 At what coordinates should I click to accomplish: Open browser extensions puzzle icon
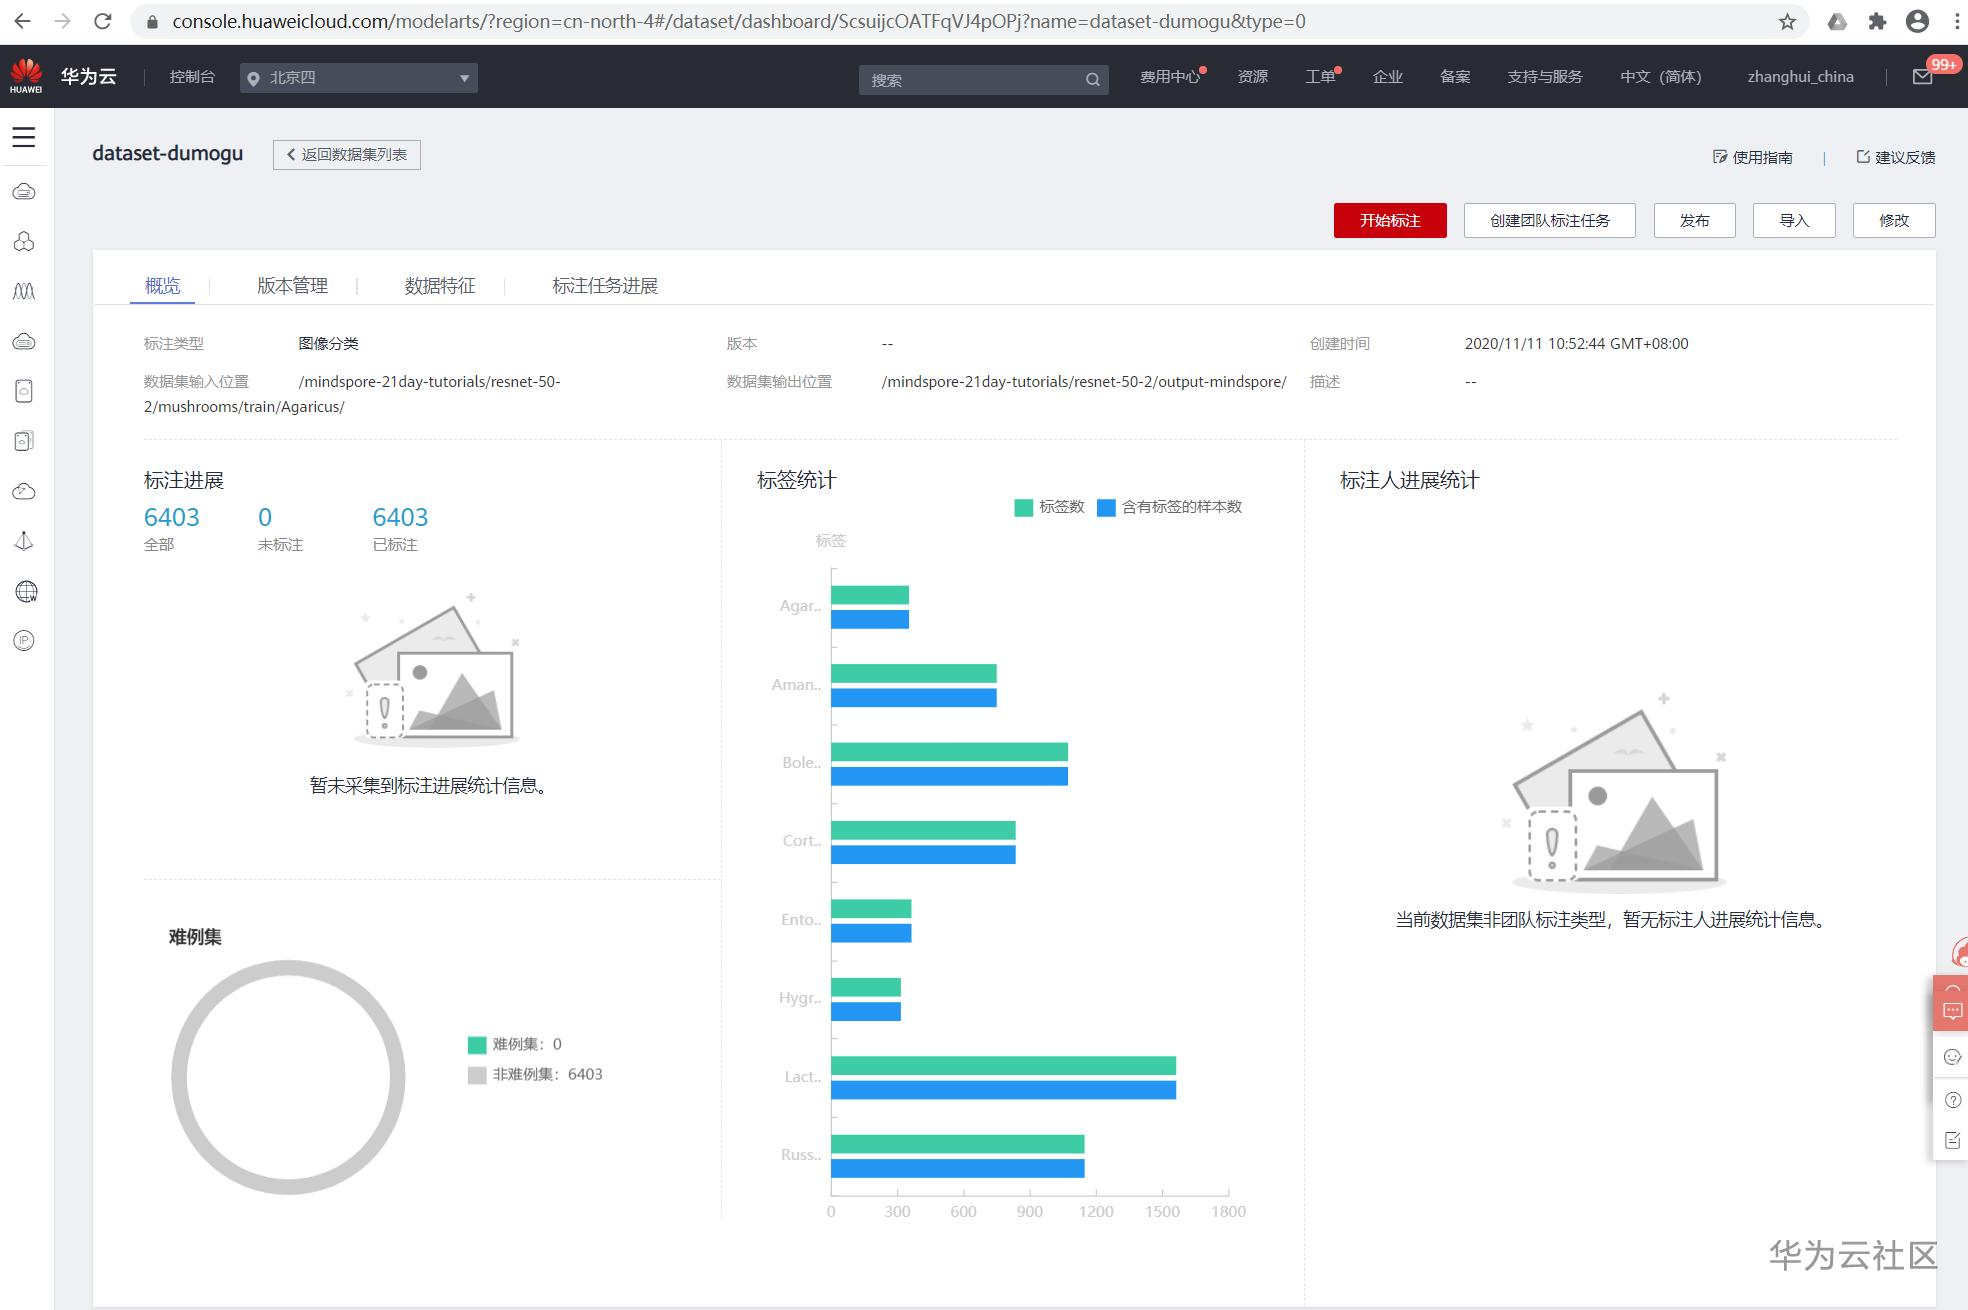click(1877, 21)
